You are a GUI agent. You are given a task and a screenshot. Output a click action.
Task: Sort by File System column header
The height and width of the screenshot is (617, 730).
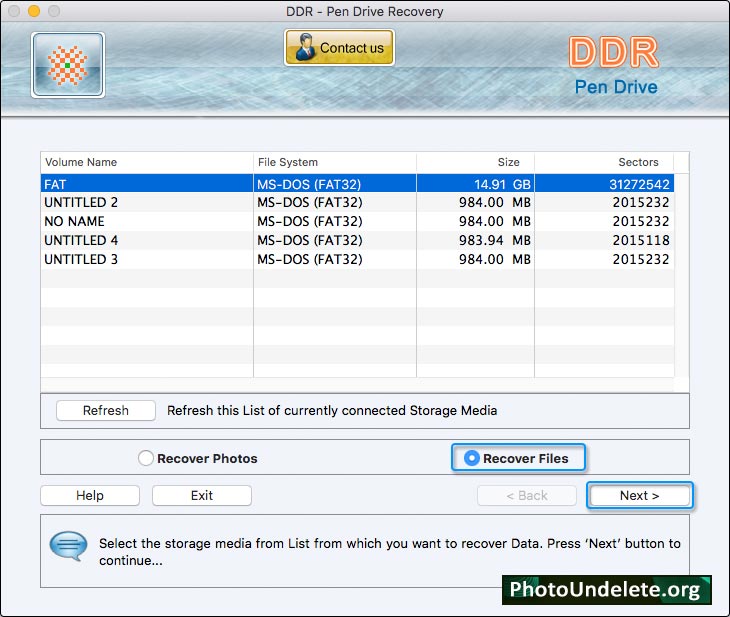point(335,163)
